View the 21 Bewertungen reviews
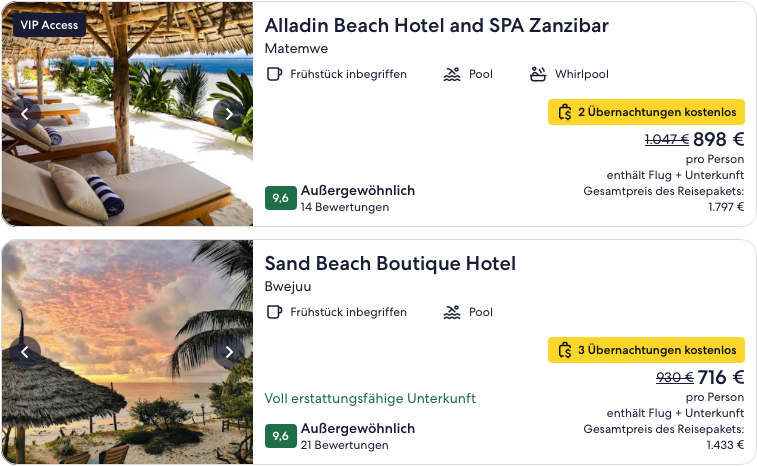757x466 pixels. point(344,445)
